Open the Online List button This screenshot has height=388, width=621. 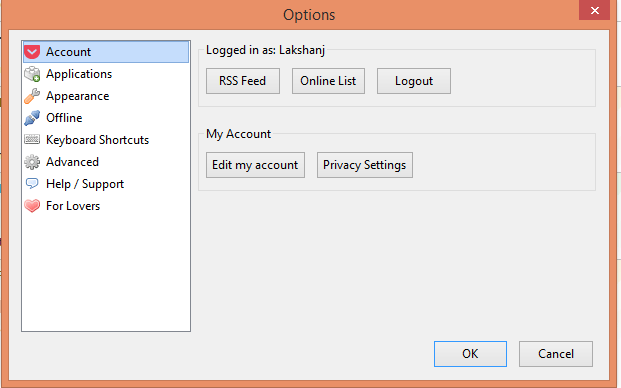coord(328,81)
